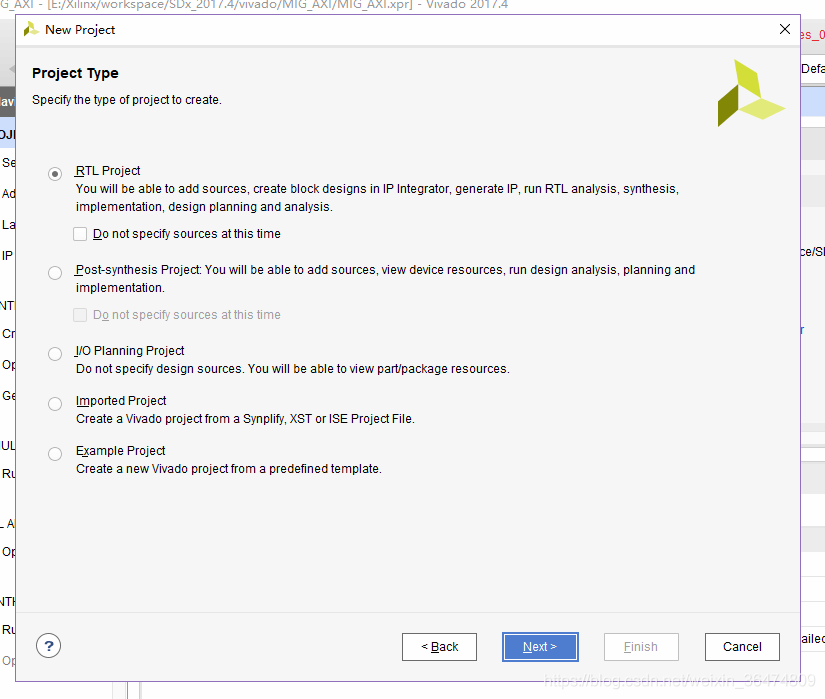Viewport: 825px width, 699px height.
Task: Go back with the Back button
Action: (x=439, y=646)
